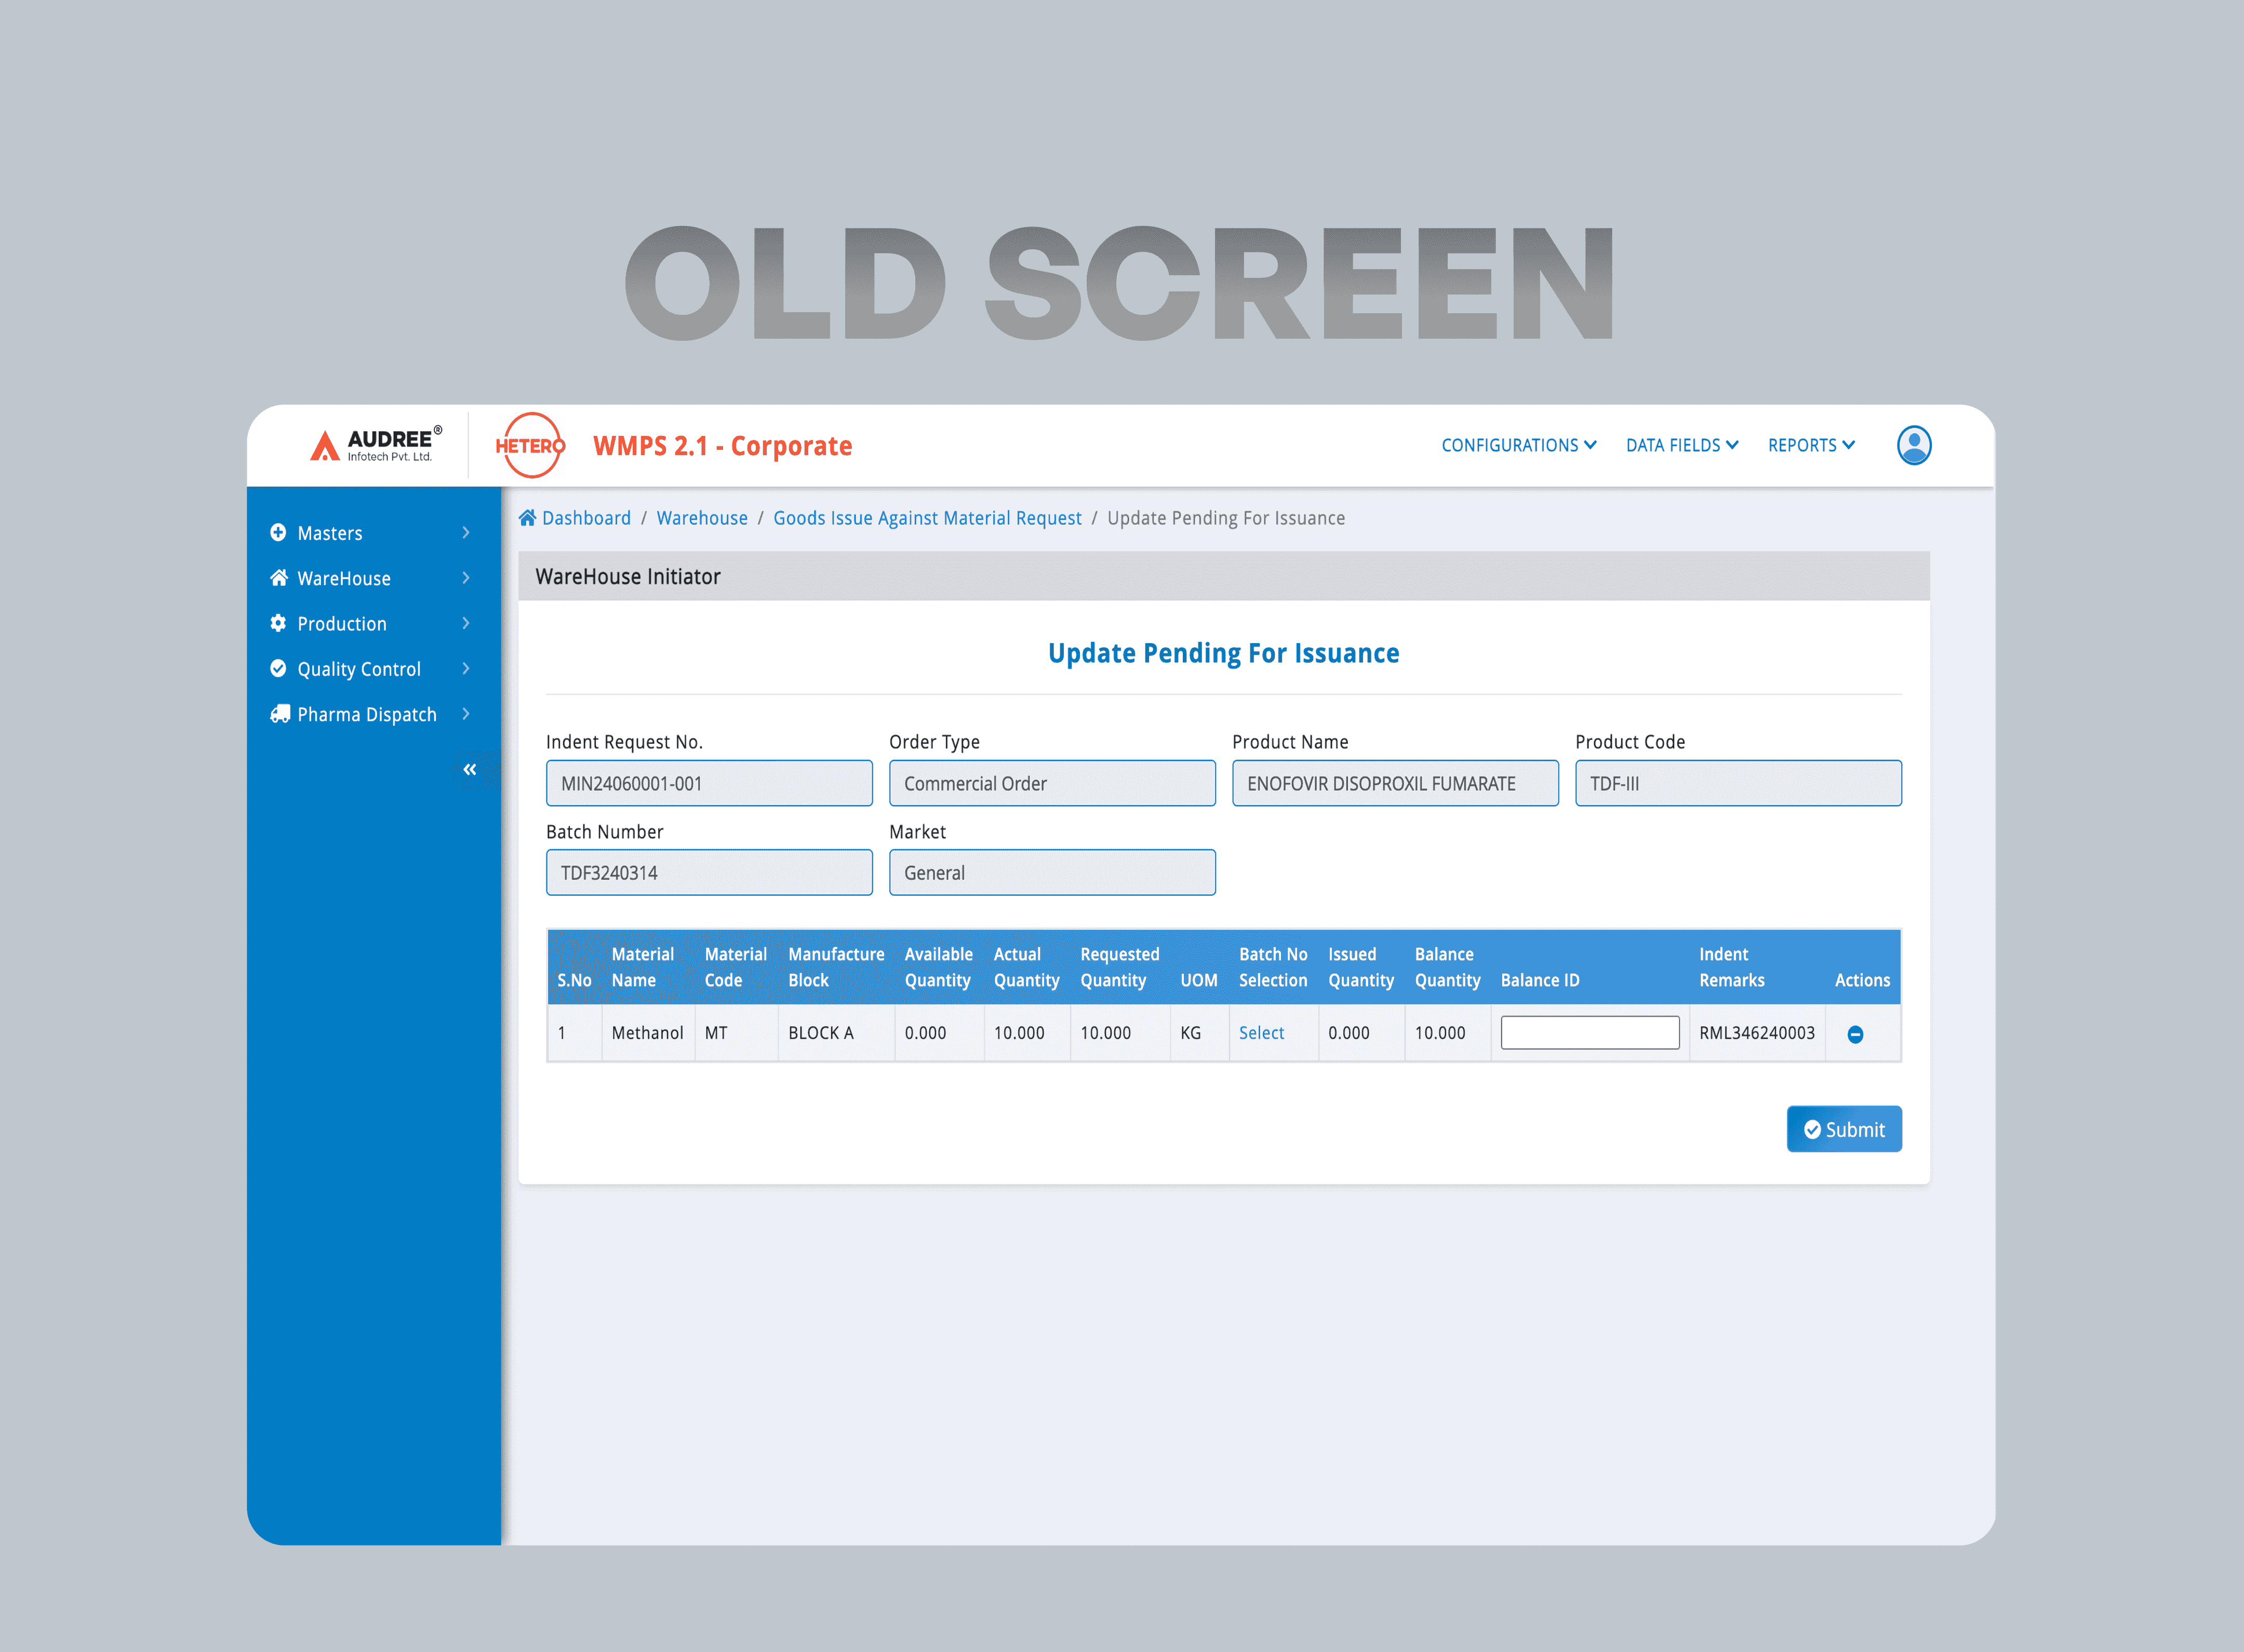Click the Select link under Batch No Selection
Screen dimensions: 2244x1652
(1261, 1033)
